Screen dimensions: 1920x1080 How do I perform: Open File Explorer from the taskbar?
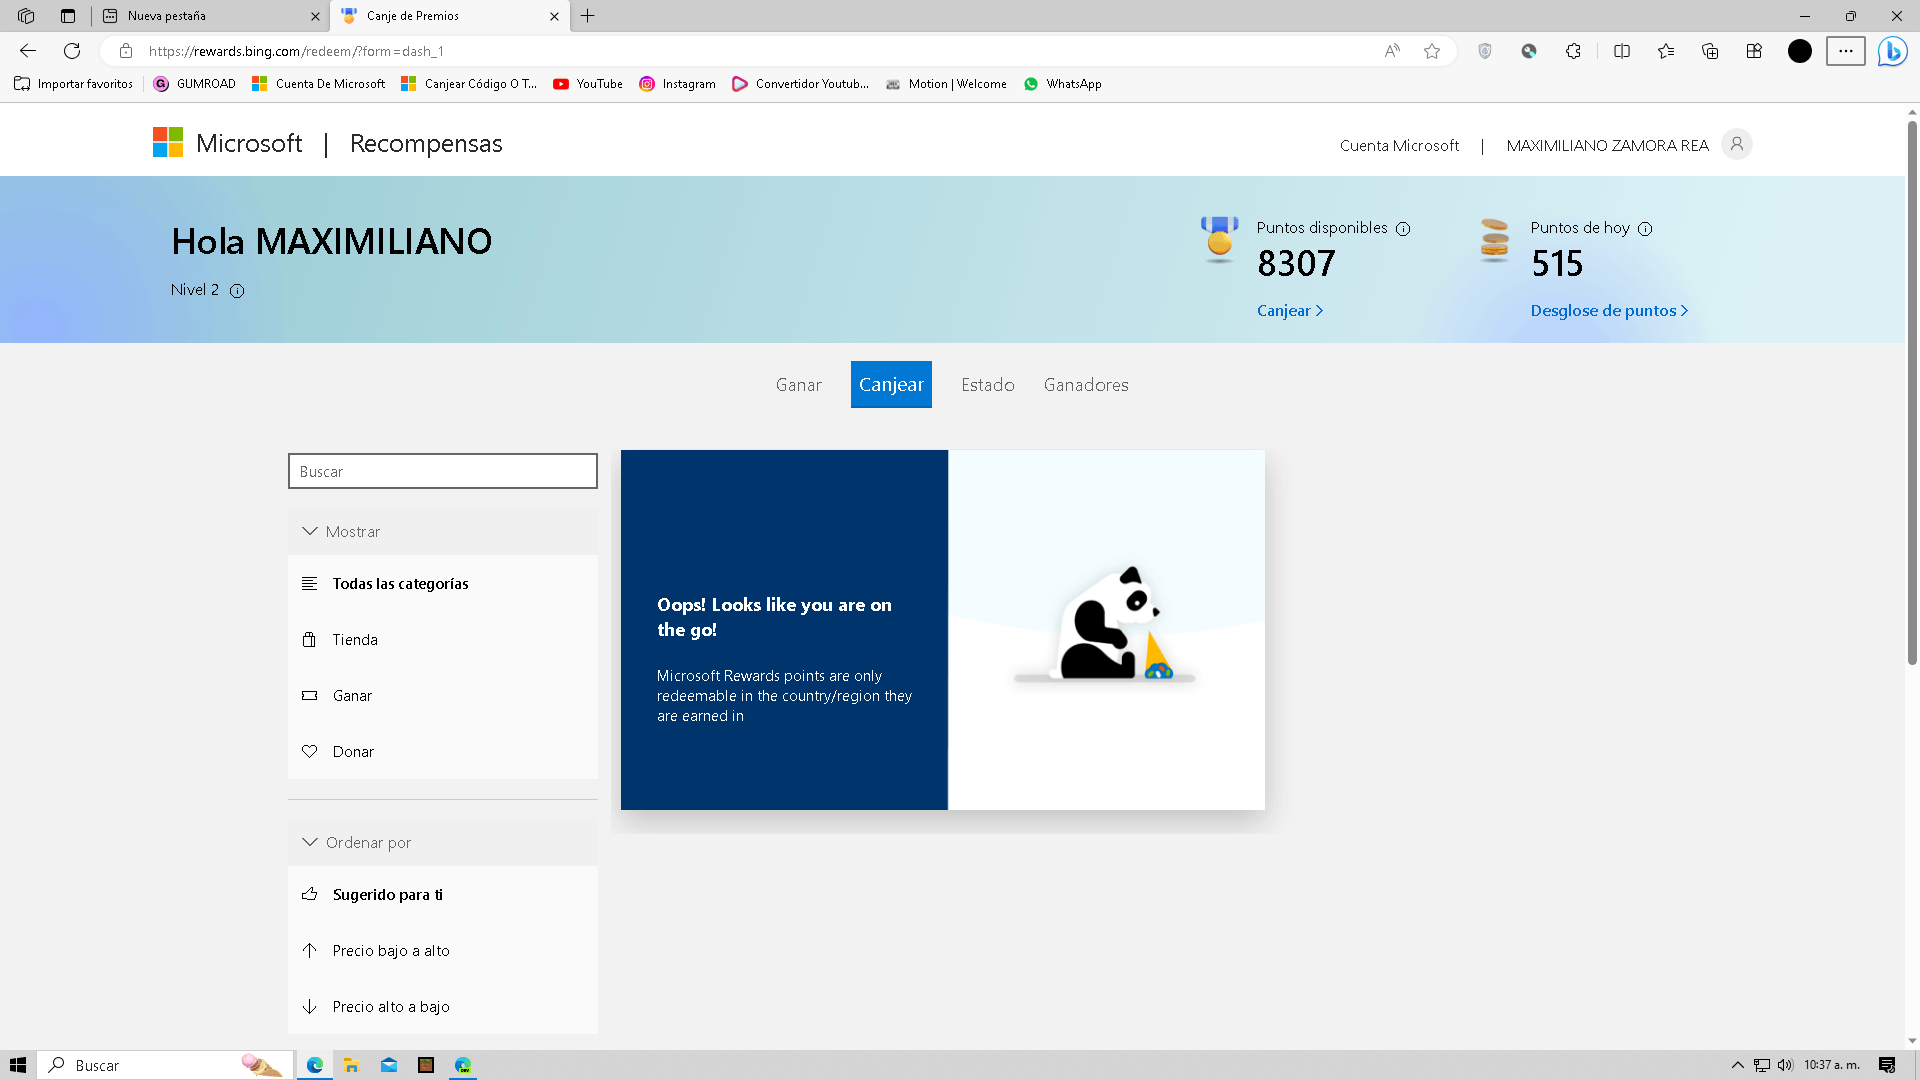351,1065
